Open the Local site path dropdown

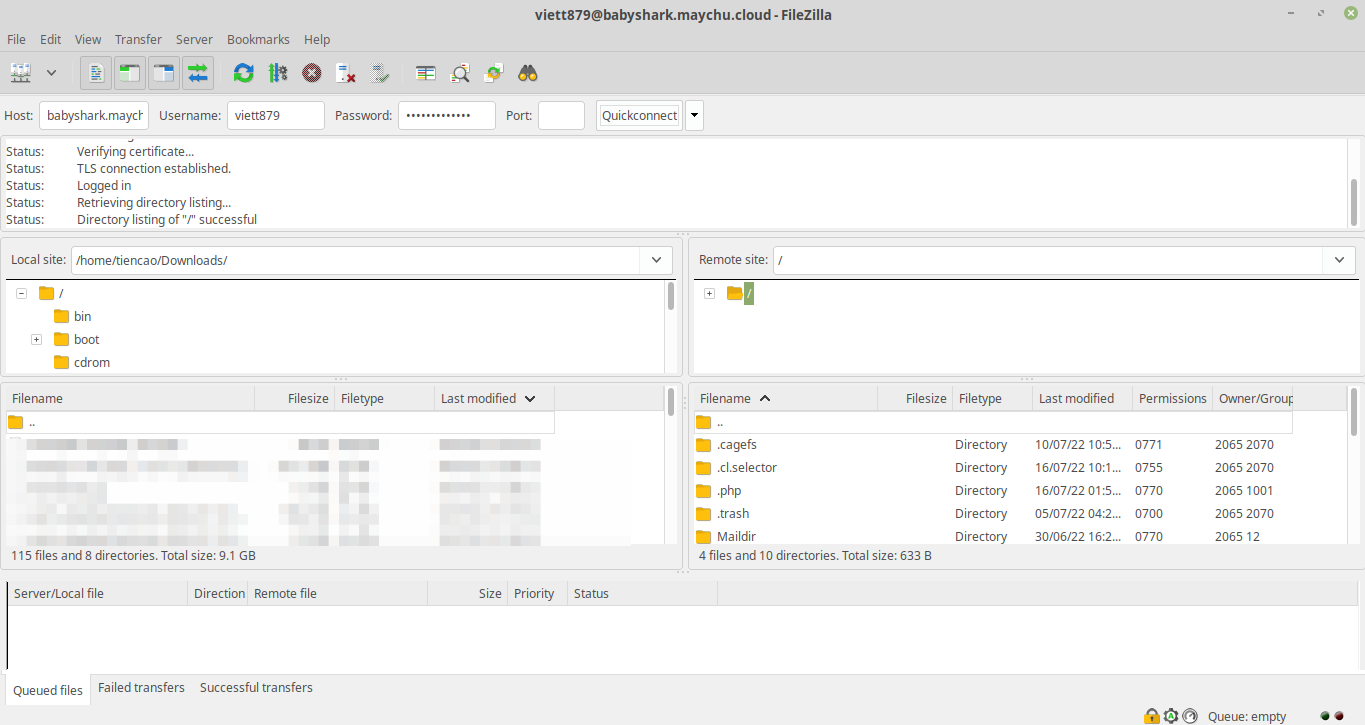[656, 260]
